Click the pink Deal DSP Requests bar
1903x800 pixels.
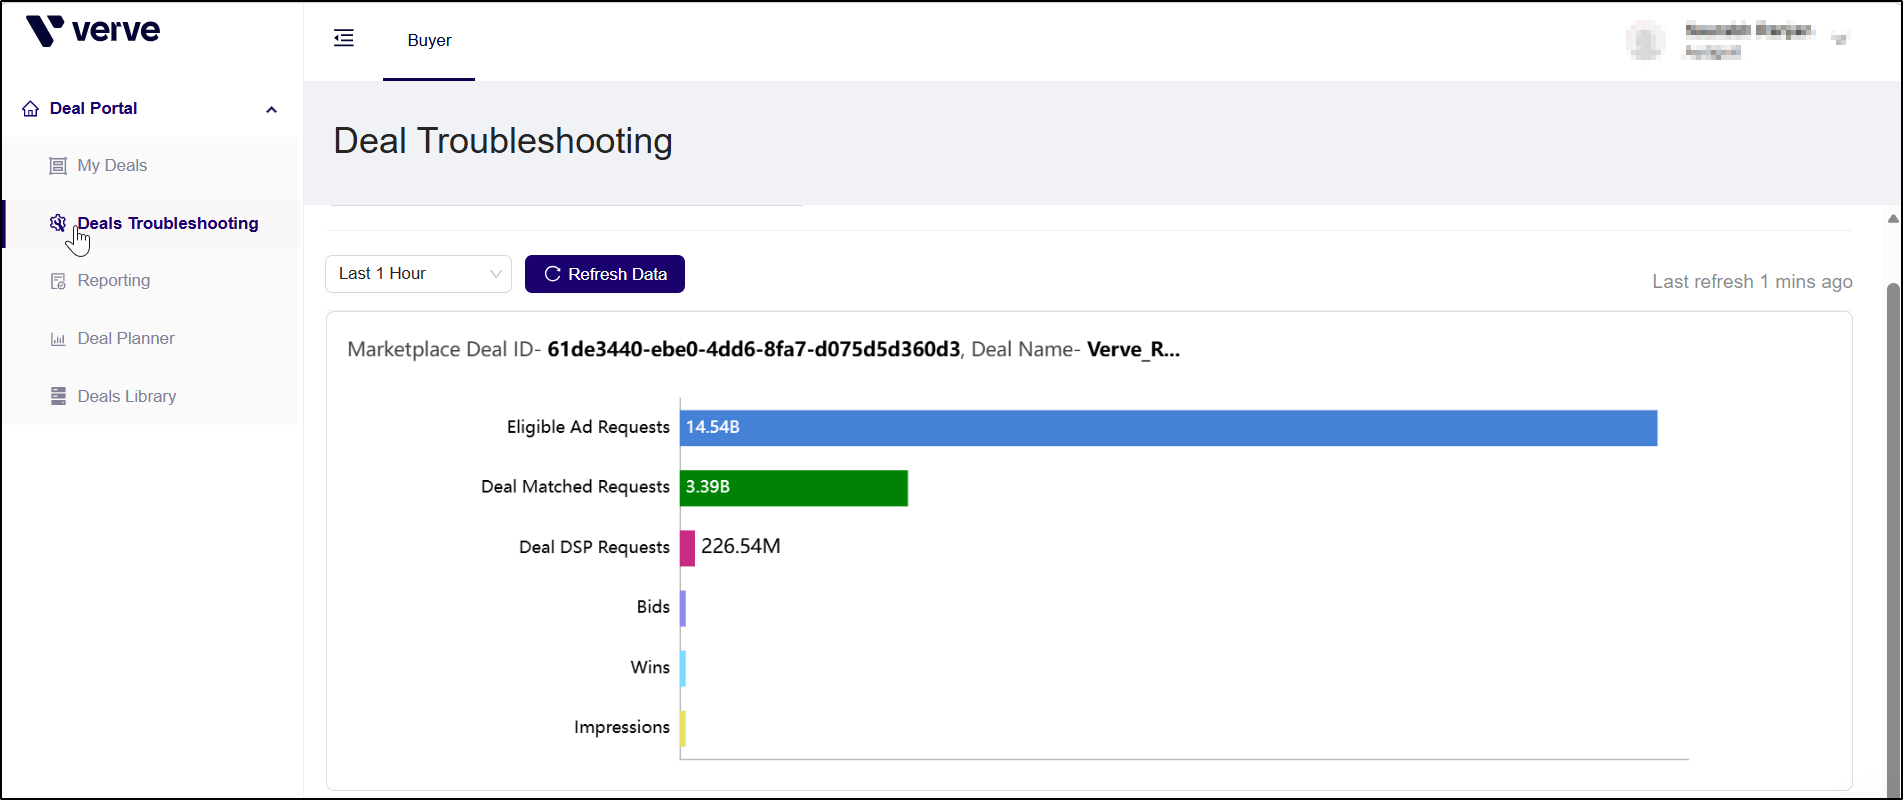click(688, 548)
